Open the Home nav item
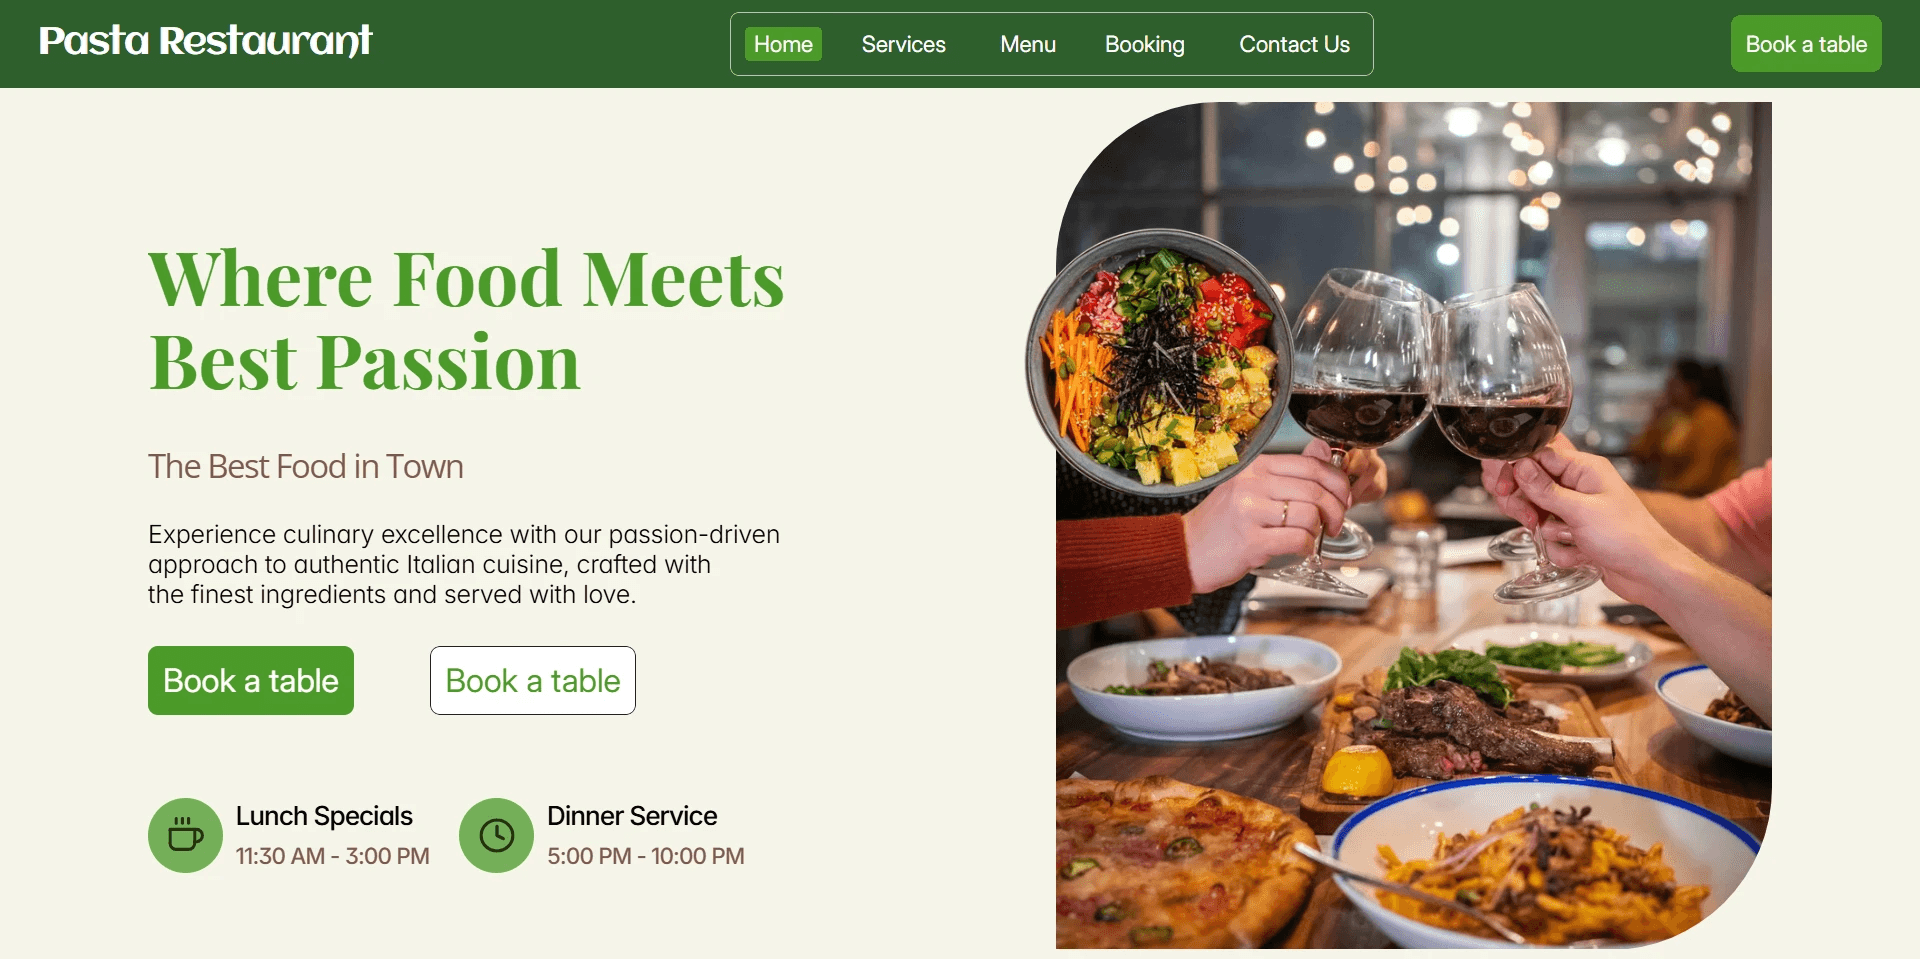Image resolution: width=1920 pixels, height=959 pixels. 783,44
